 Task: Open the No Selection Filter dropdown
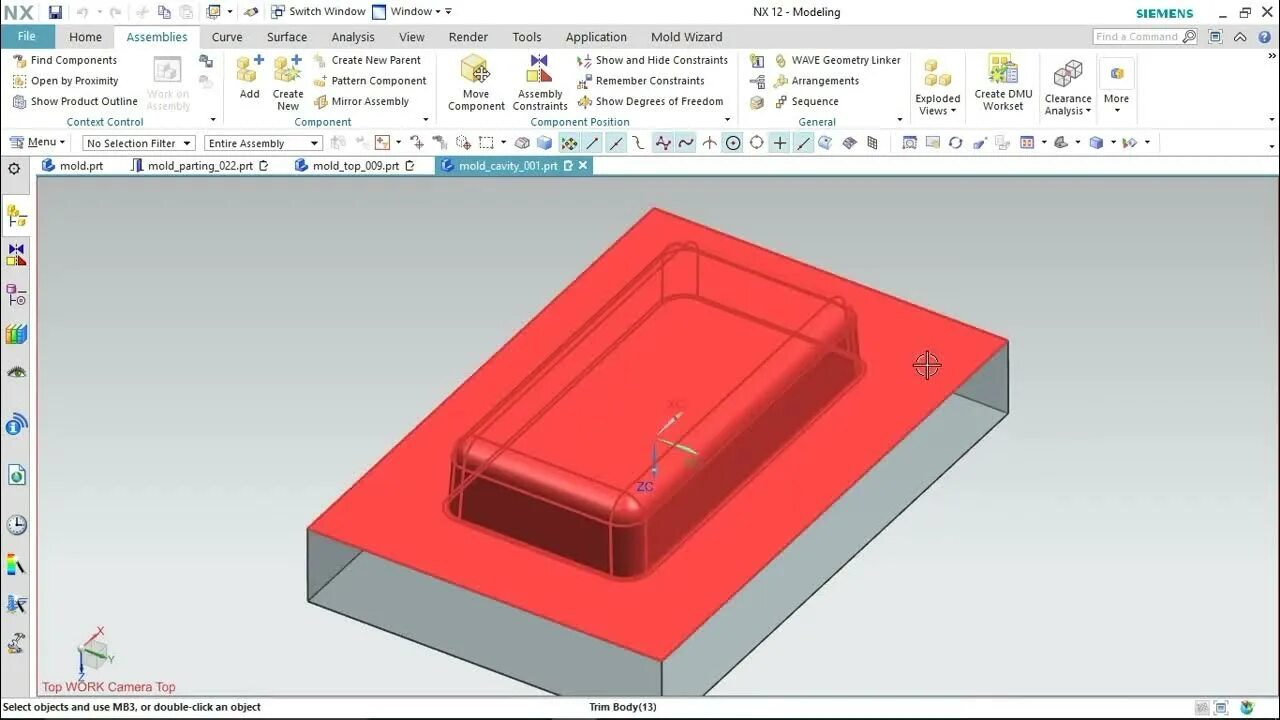138,143
